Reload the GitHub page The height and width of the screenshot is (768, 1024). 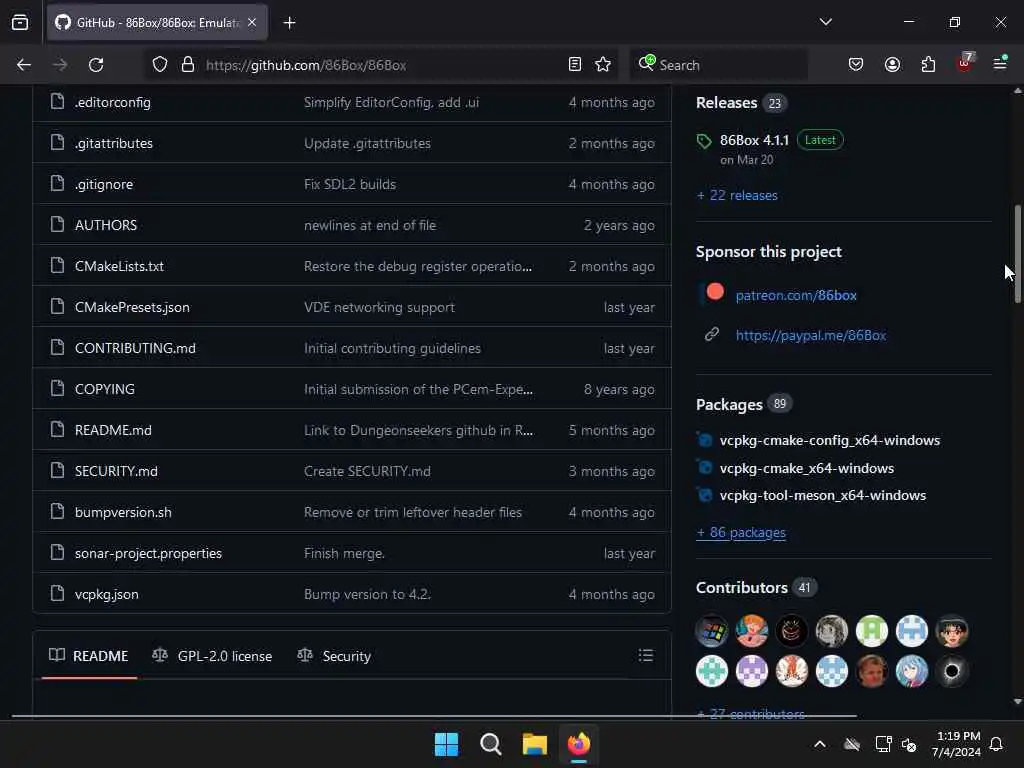click(96, 65)
